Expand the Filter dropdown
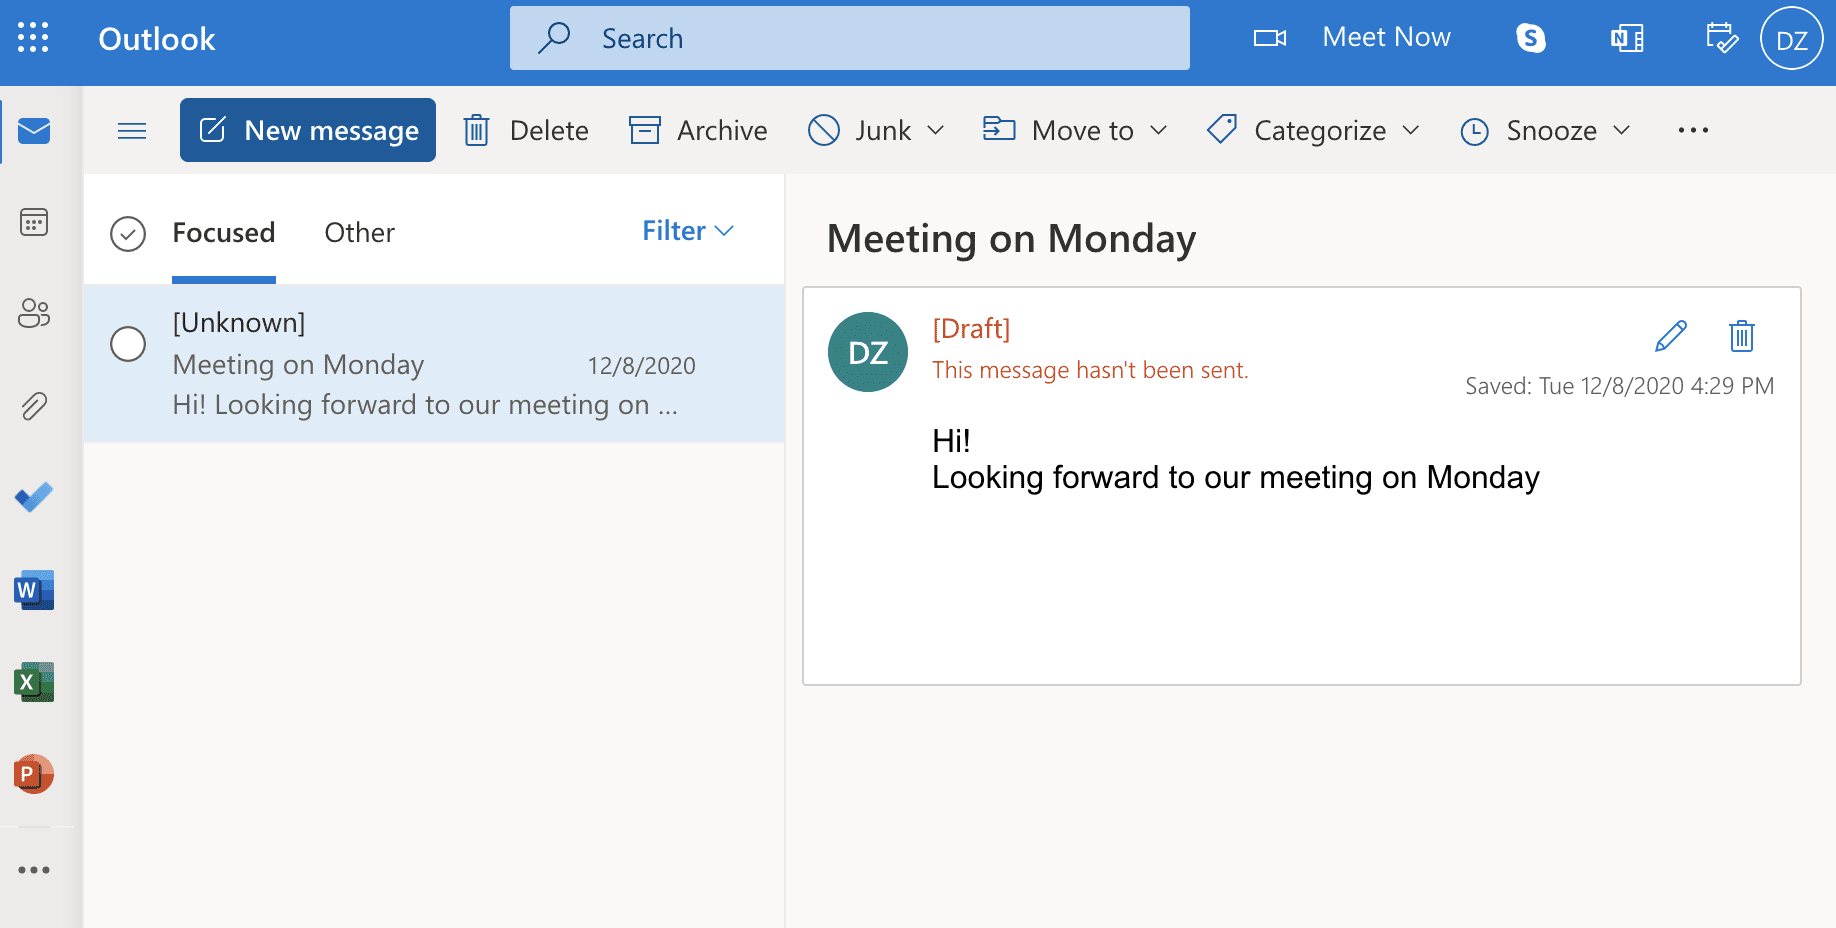 tap(688, 231)
